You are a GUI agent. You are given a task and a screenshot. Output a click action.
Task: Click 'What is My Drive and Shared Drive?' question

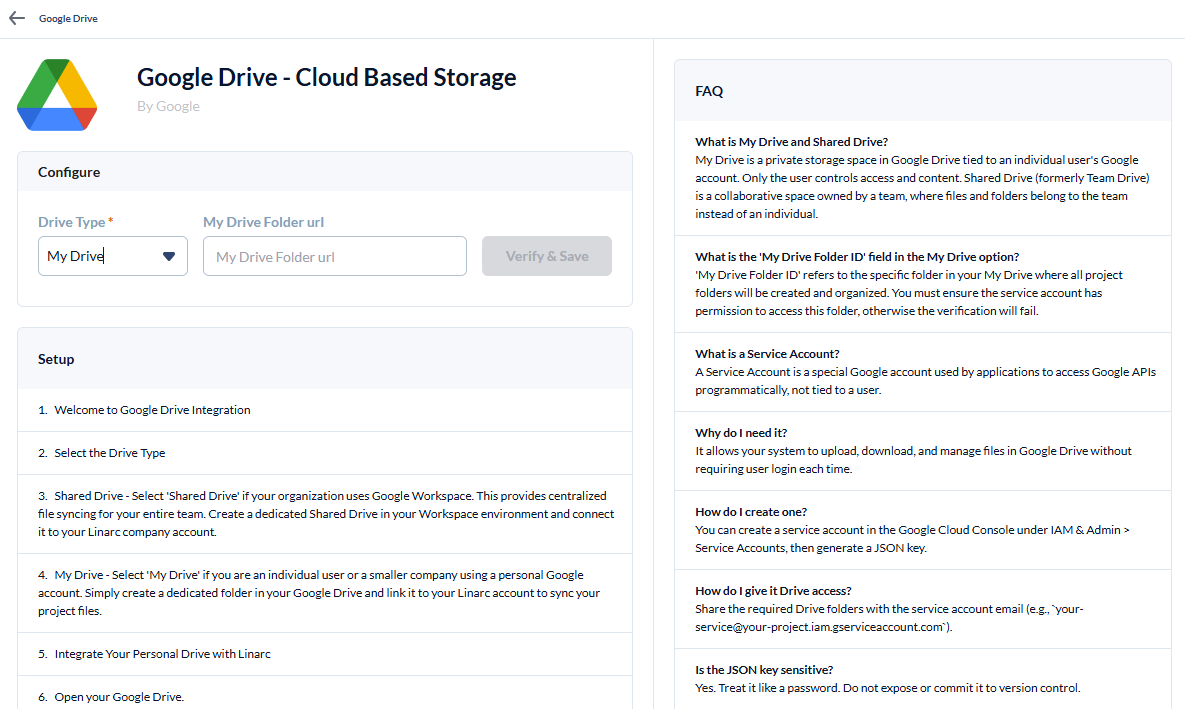pos(791,141)
